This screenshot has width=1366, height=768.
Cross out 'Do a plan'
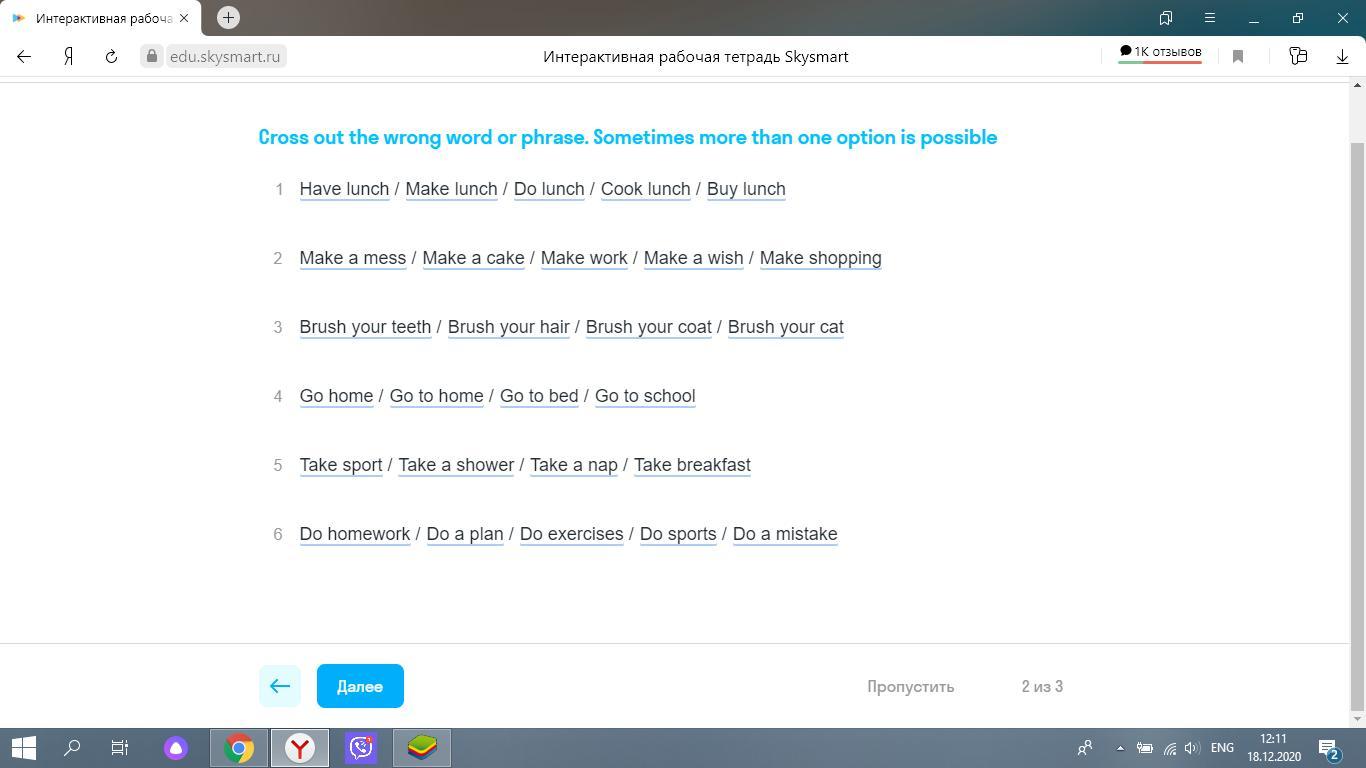(x=465, y=534)
